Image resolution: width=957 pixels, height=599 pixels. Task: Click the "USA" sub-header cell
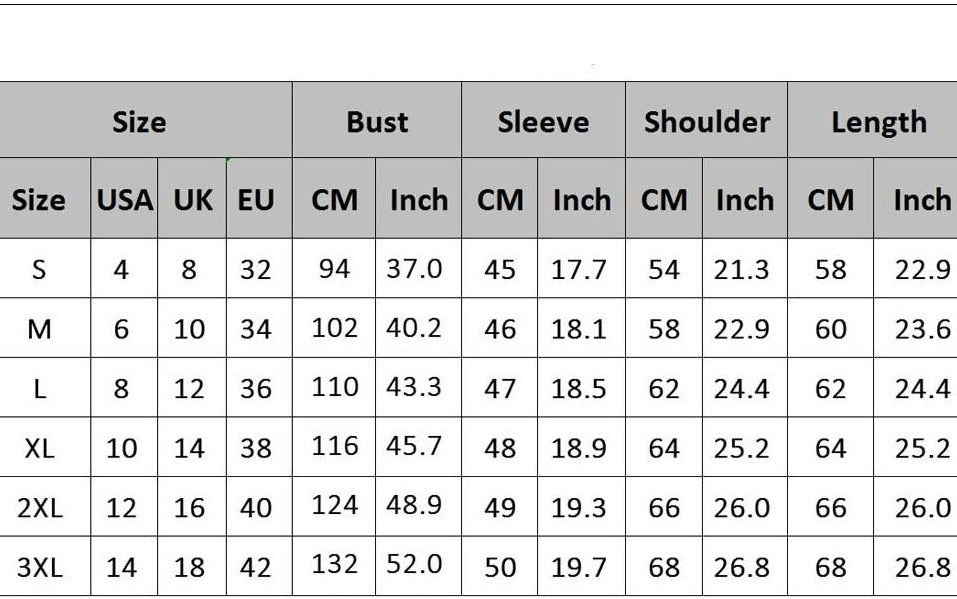tap(125, 199)
